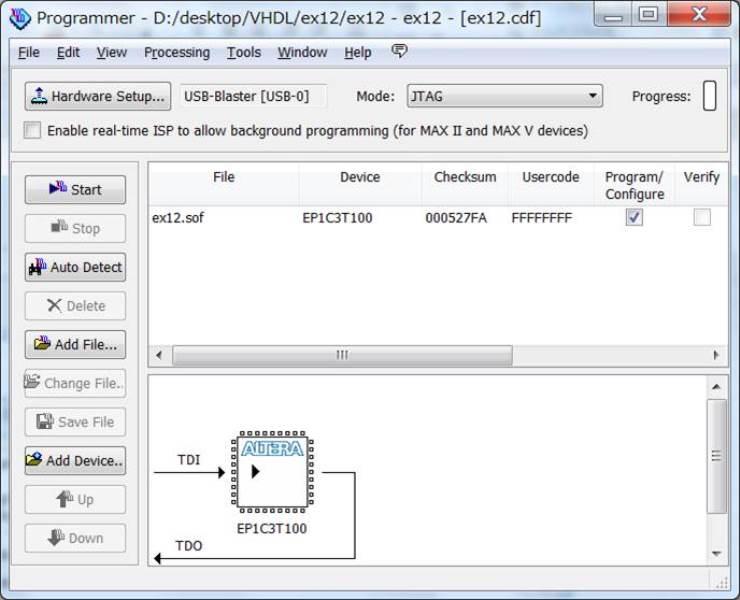Add a file with Add File button
This screenshot has height=600, width=740.
[76, 345]
